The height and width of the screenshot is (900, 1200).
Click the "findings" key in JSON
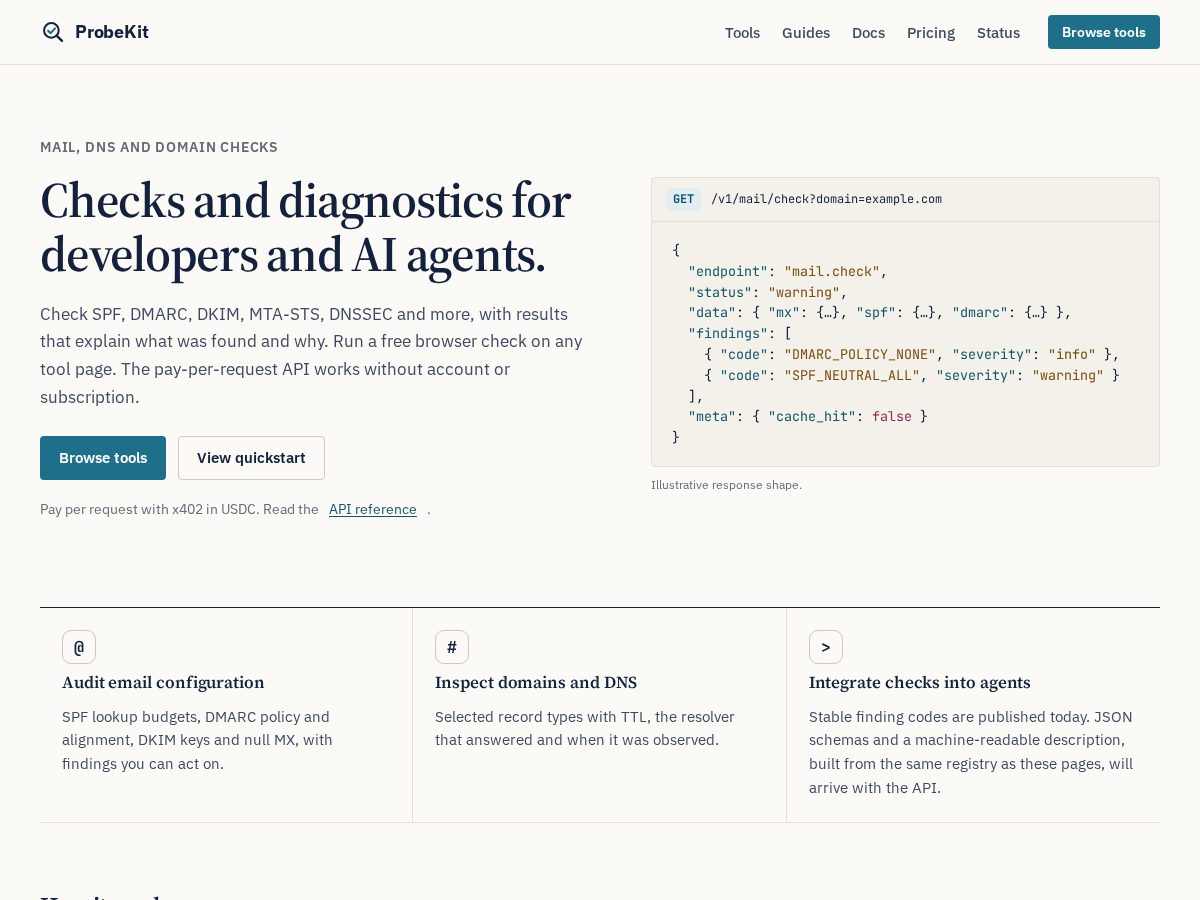tap(728, 333)
